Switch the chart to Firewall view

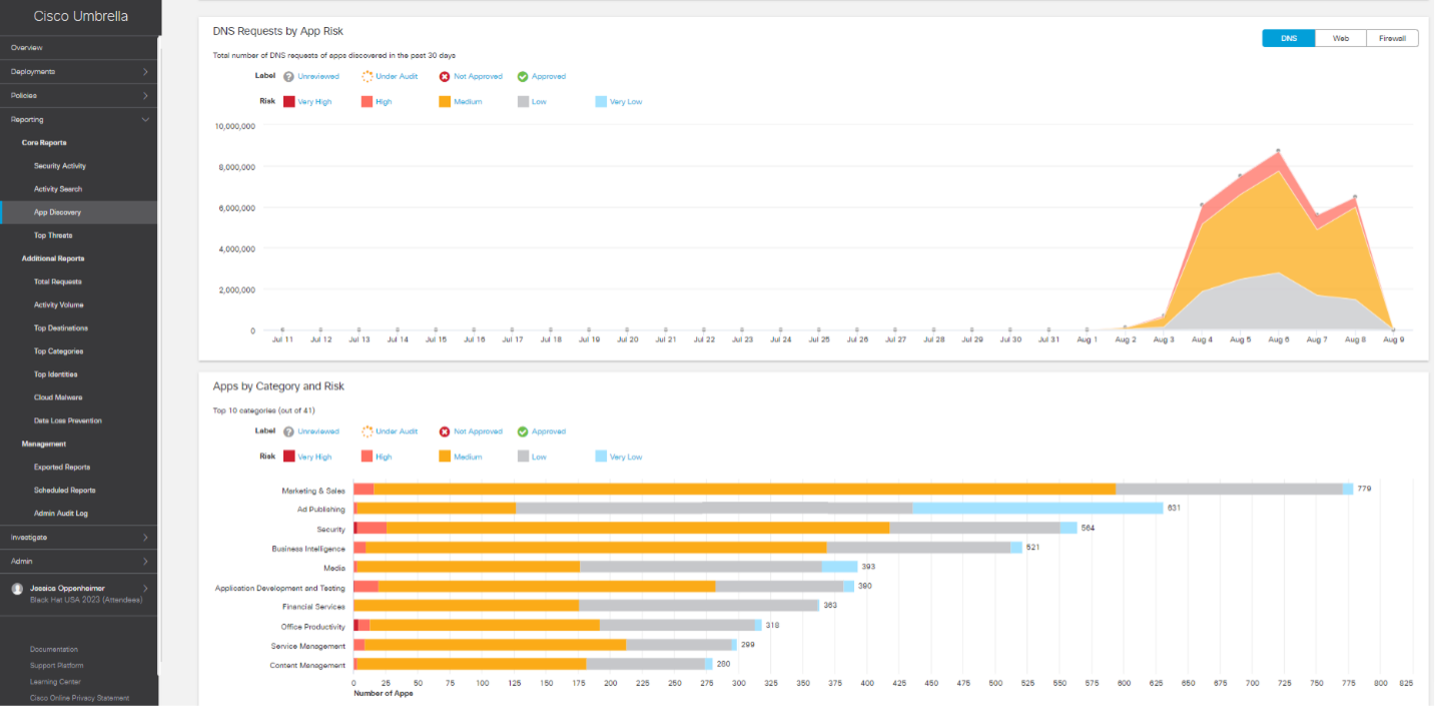[x=1392, y=38]
